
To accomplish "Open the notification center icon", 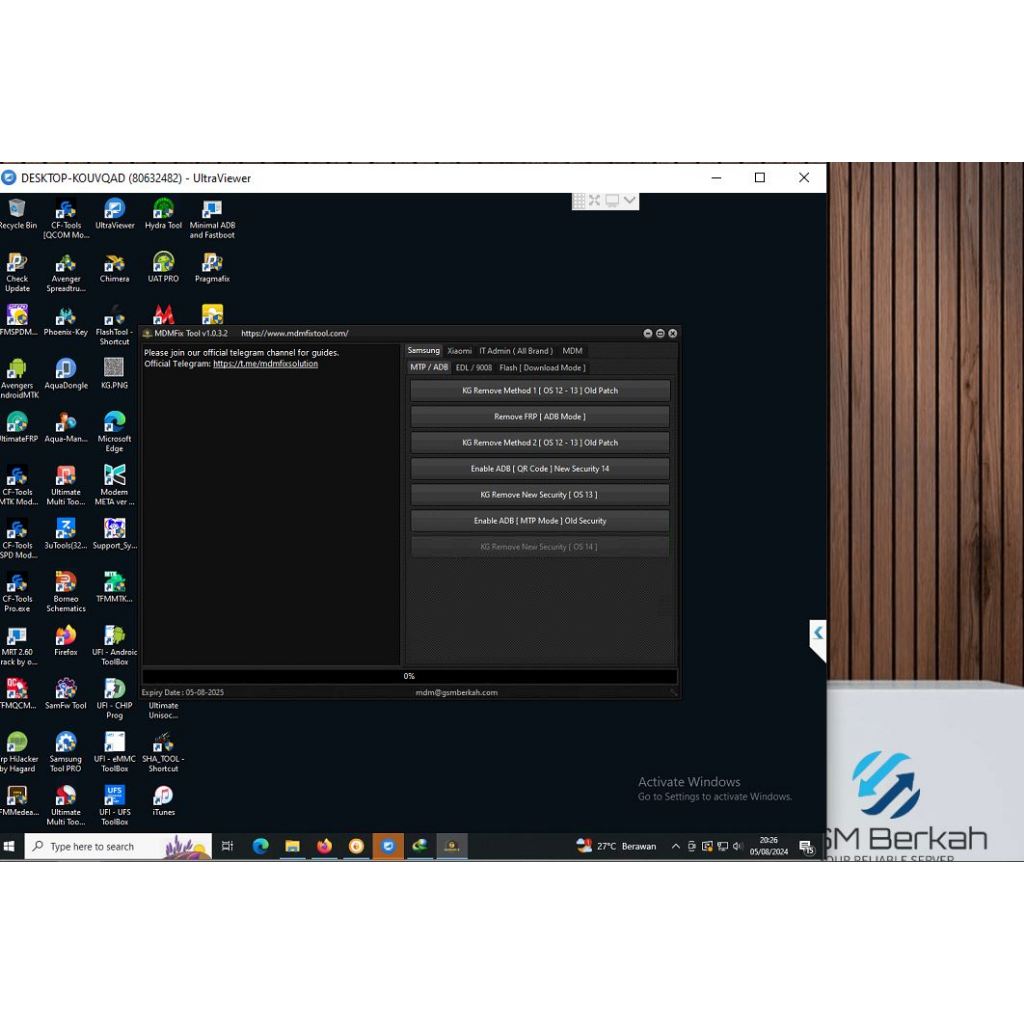I will click(x=807, y=847).
